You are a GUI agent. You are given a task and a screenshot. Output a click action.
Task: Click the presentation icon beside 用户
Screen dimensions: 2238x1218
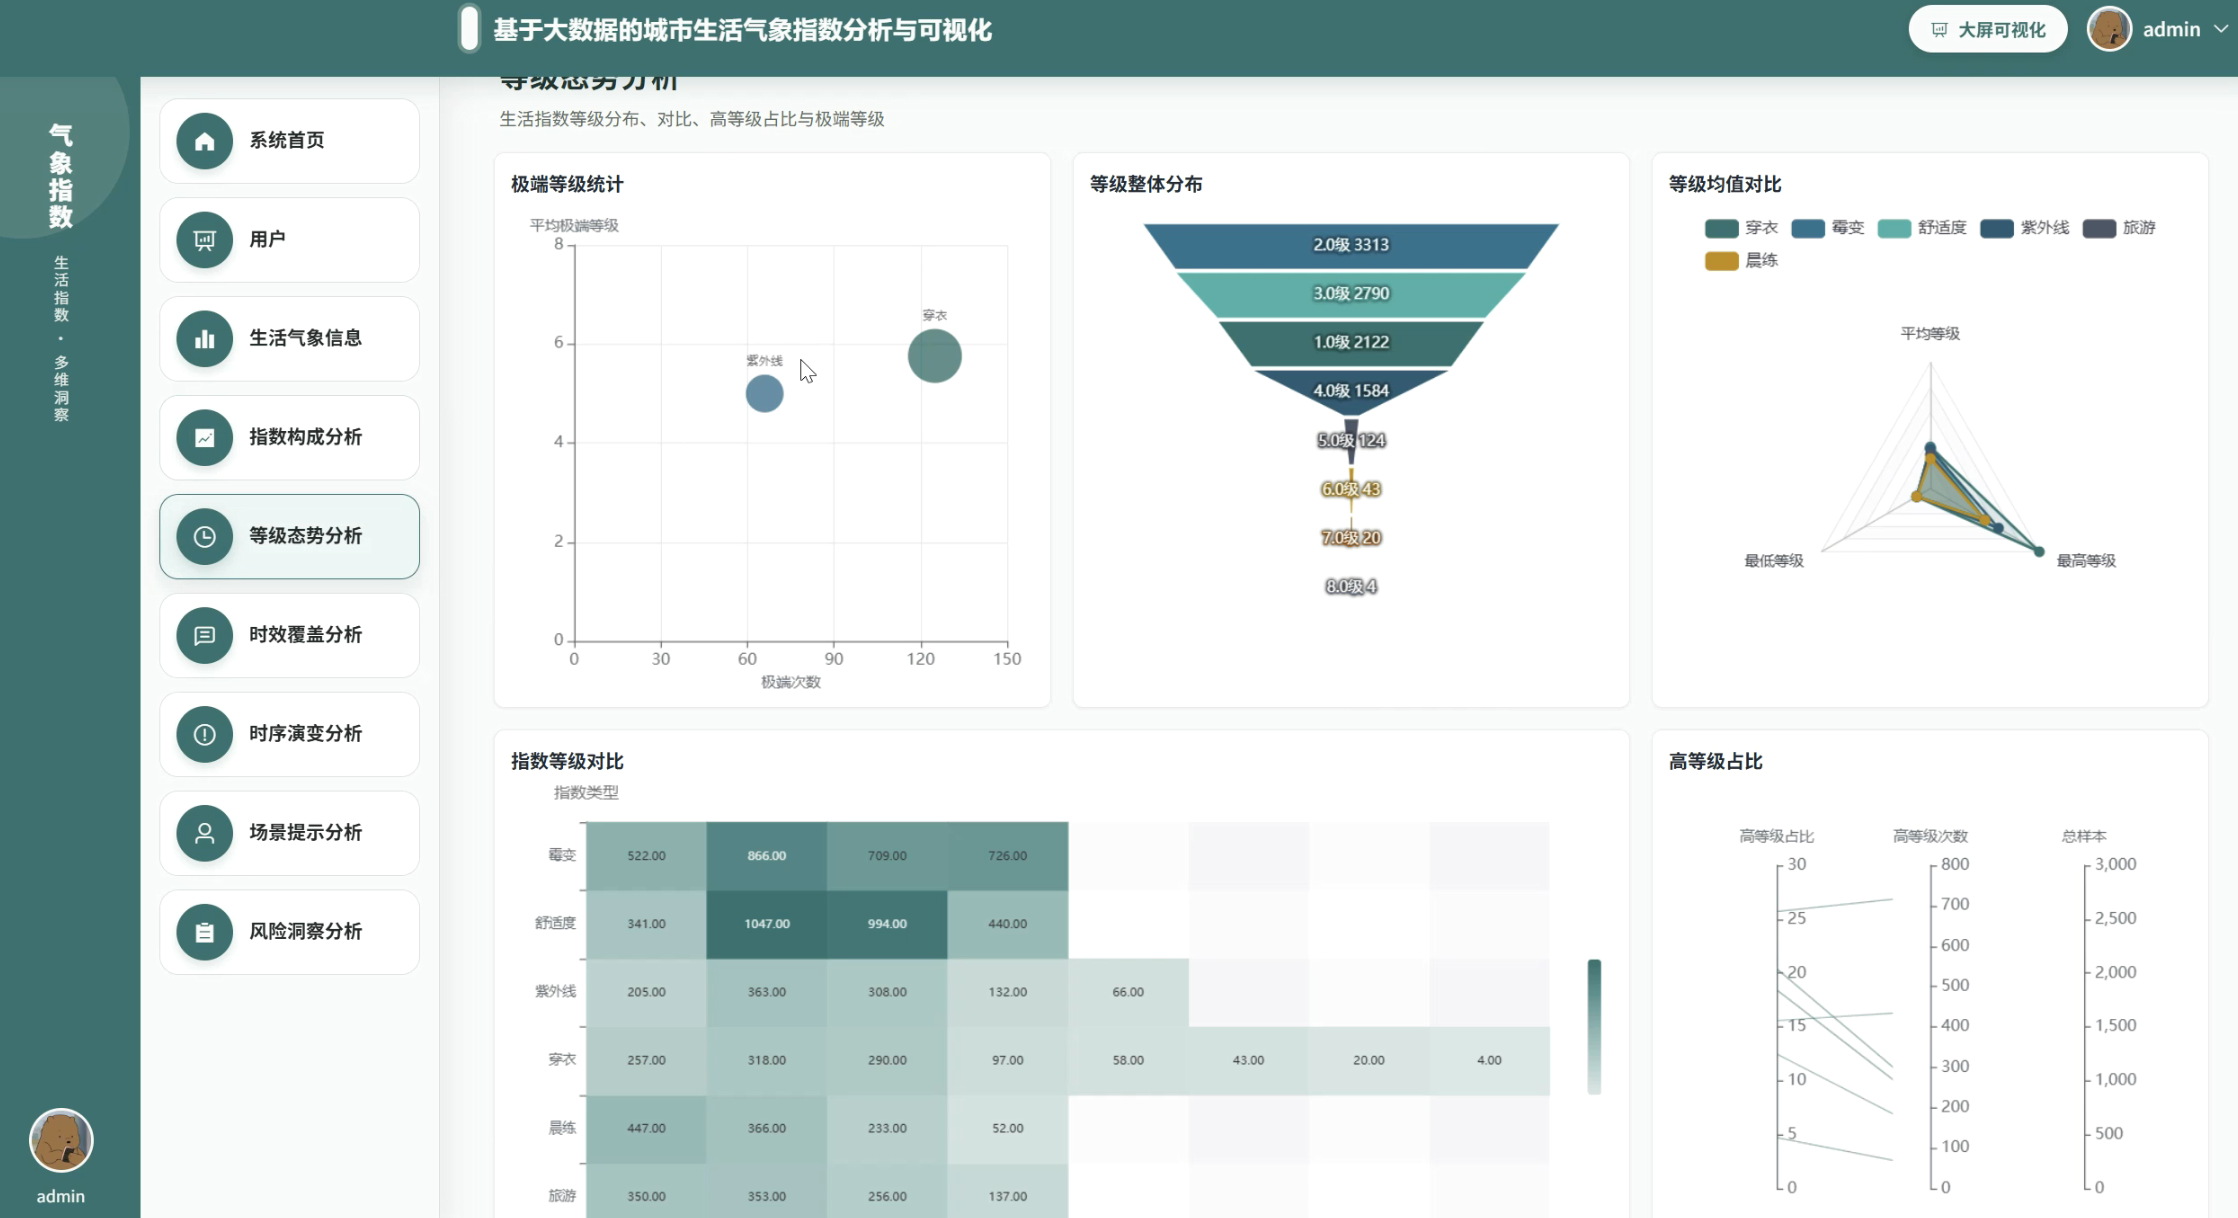tap(204, 240)
